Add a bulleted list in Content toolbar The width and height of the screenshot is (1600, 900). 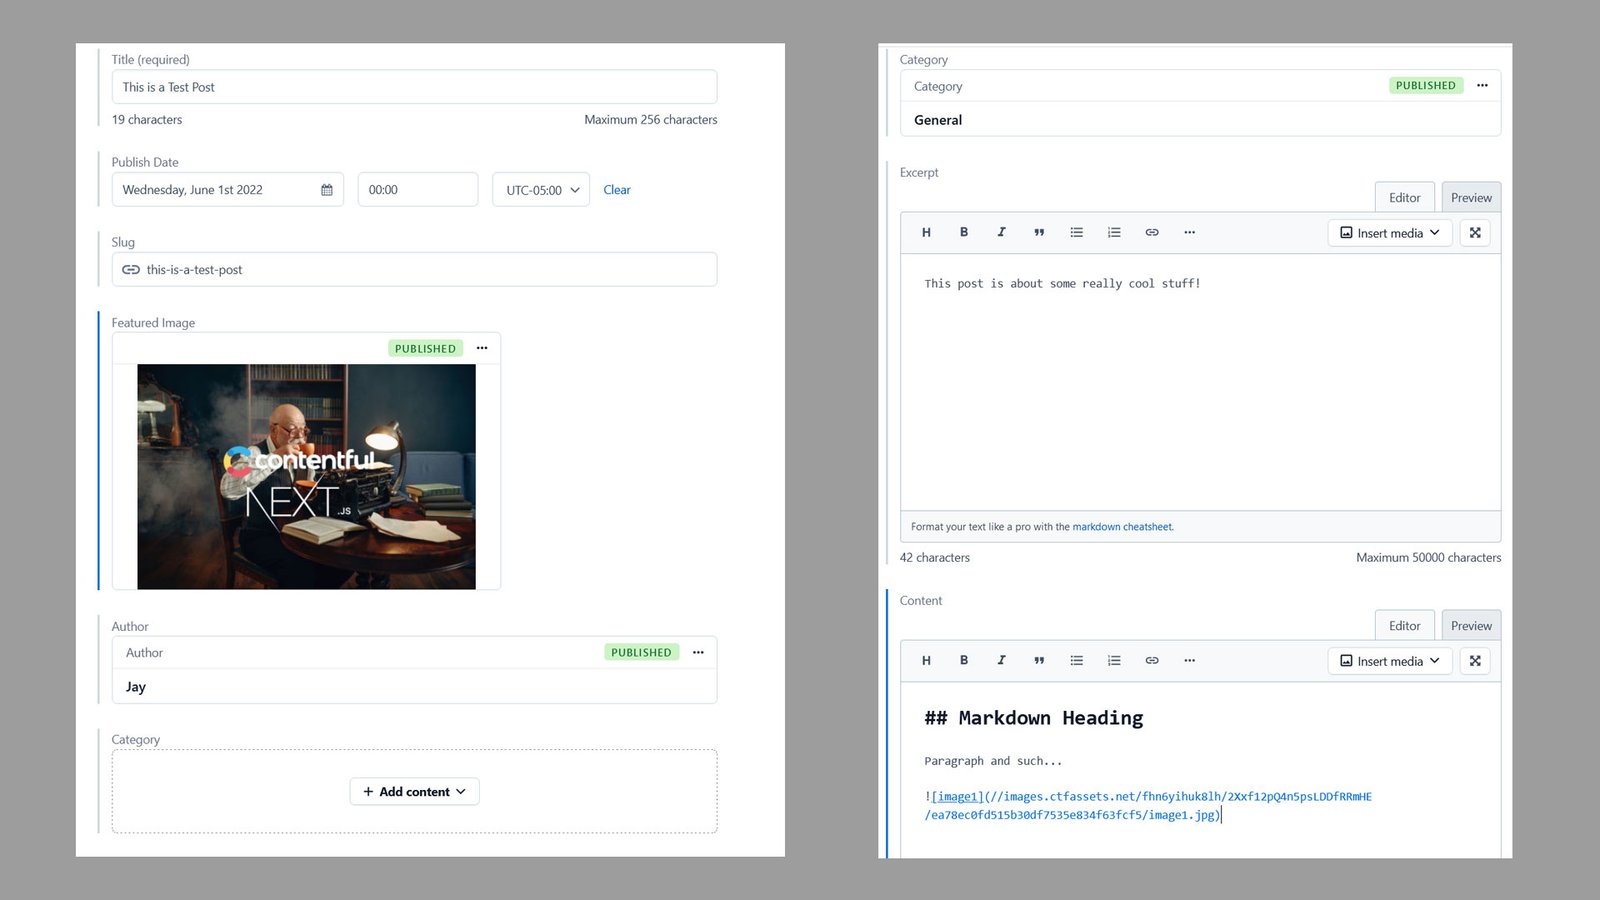click(x=1077, y=660)
